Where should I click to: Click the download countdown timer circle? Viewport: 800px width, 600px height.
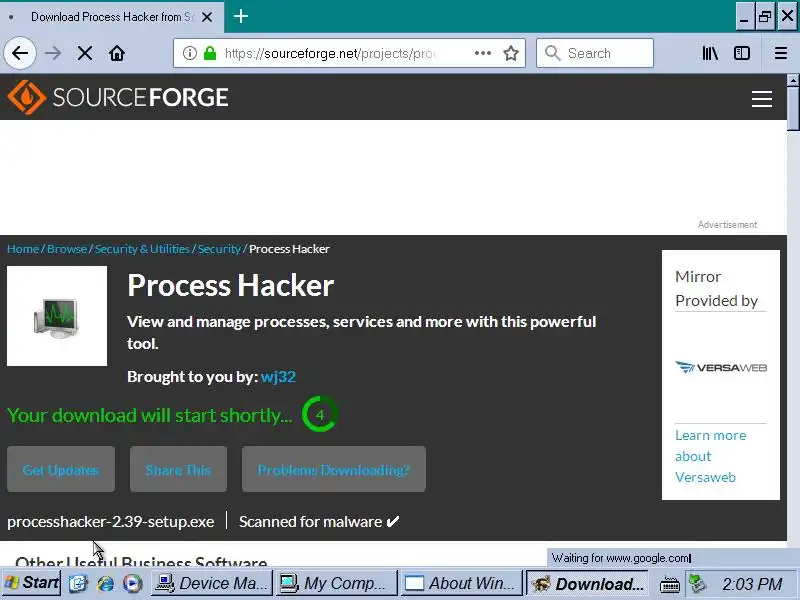coord(319,414)
